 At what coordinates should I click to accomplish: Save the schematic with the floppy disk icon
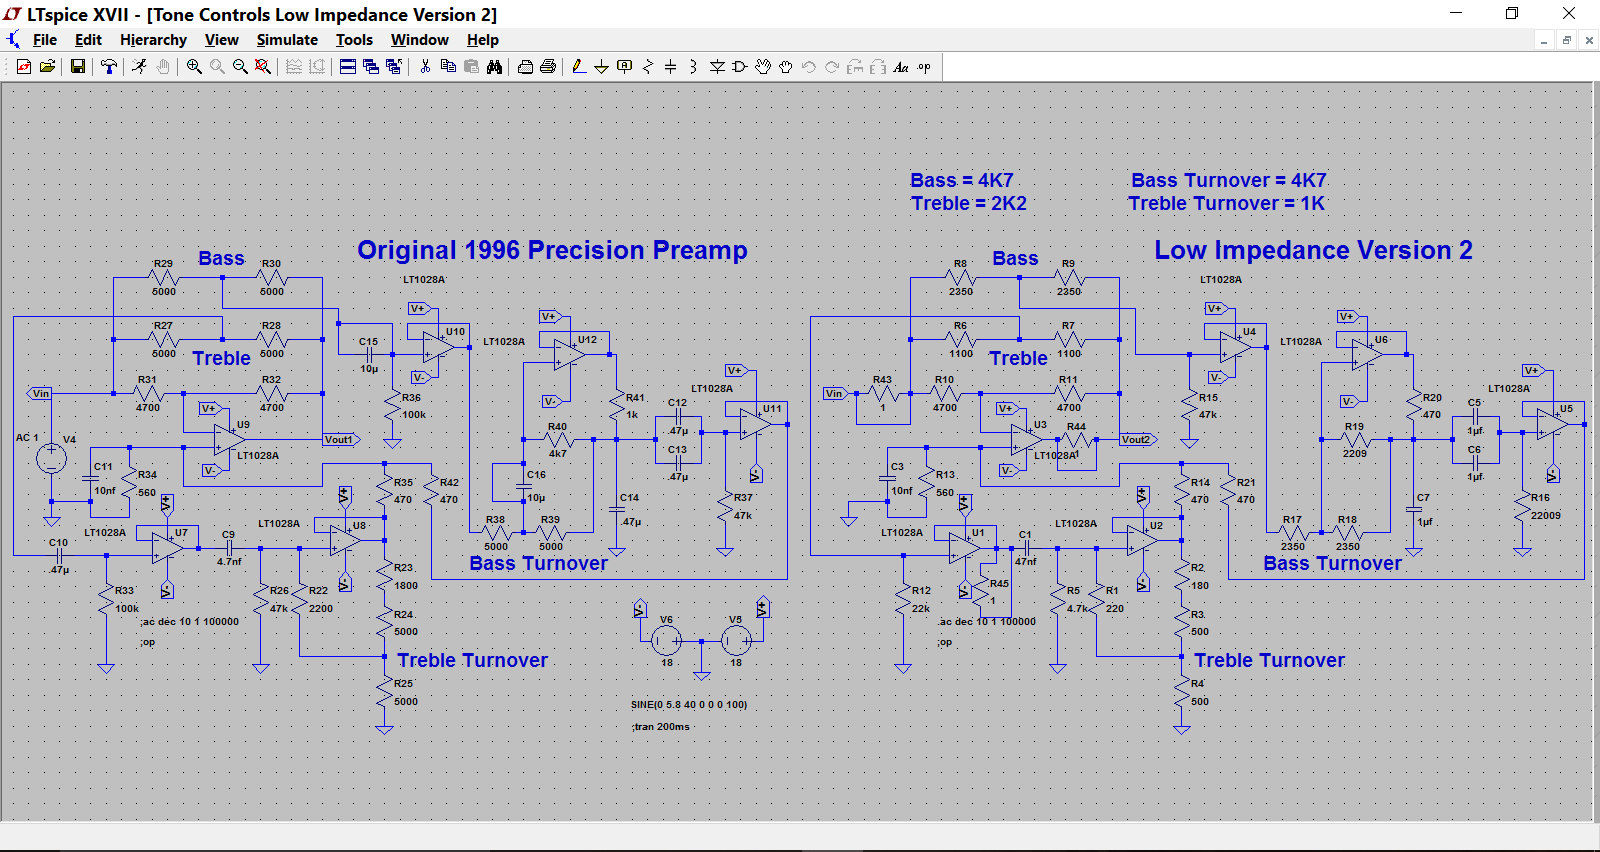pos(77,67)
